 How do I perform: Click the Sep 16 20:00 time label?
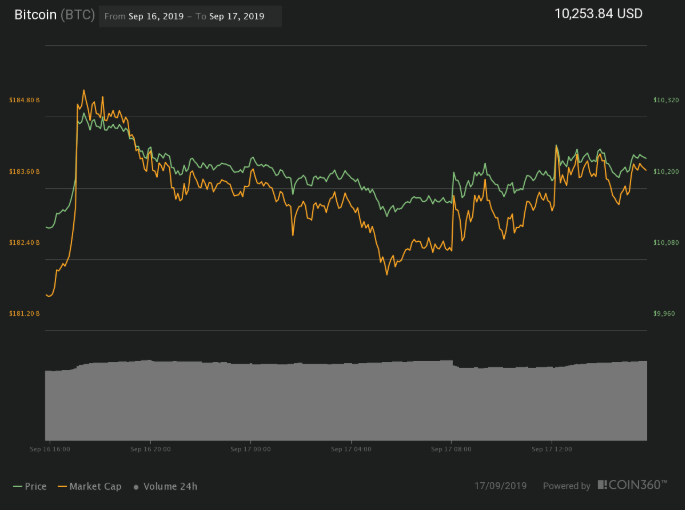[x=150, y=449]
